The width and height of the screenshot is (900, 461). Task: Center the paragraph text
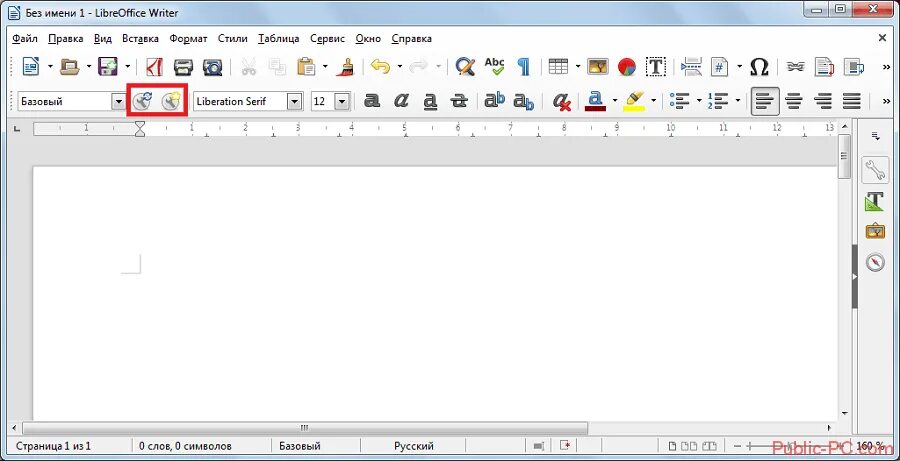click(794, 102)
